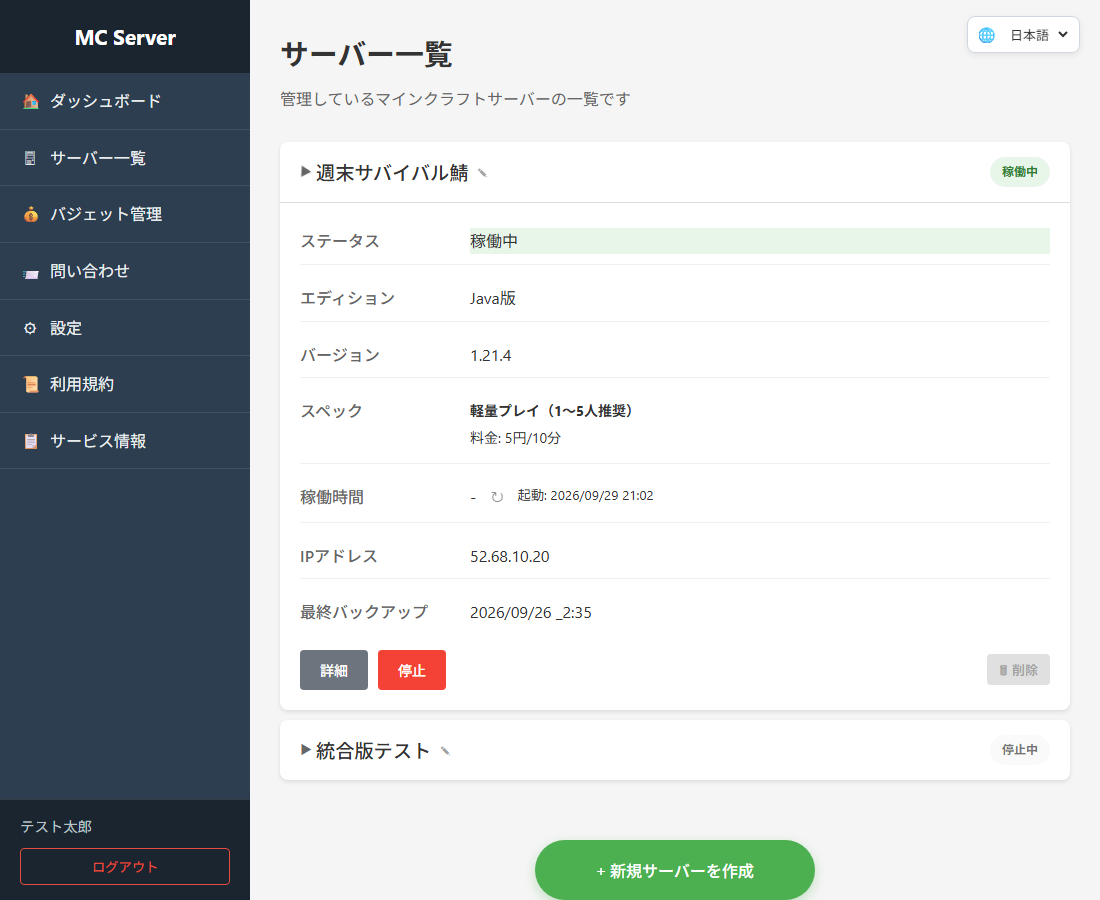Image resolution: width=1100 pixels, height=900 pixels.
Task: Stop the server with 停止 button
Action: pyautogui.click(x=412, y=670)
